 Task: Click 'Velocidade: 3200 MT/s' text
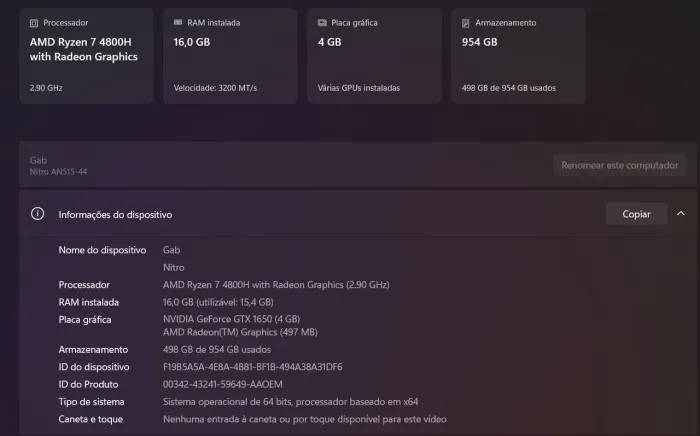pos(215,88)
